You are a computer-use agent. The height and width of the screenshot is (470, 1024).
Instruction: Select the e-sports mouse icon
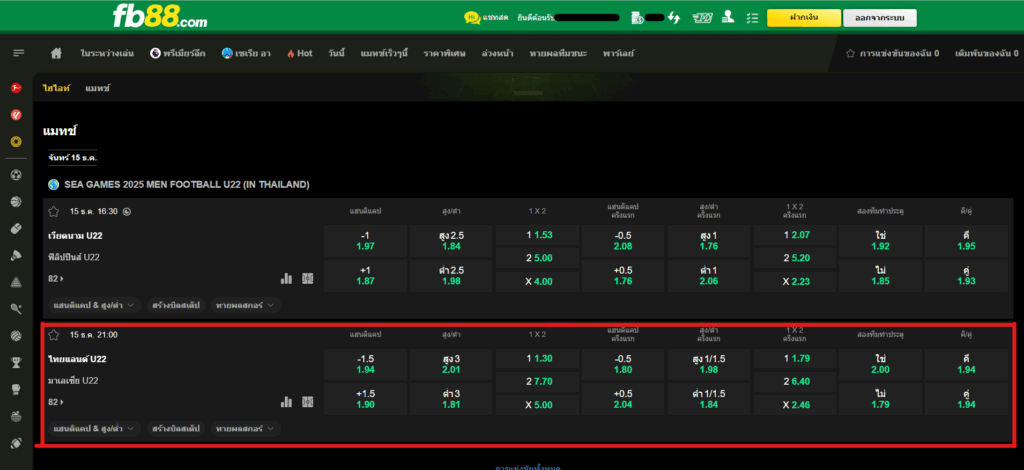16,228
